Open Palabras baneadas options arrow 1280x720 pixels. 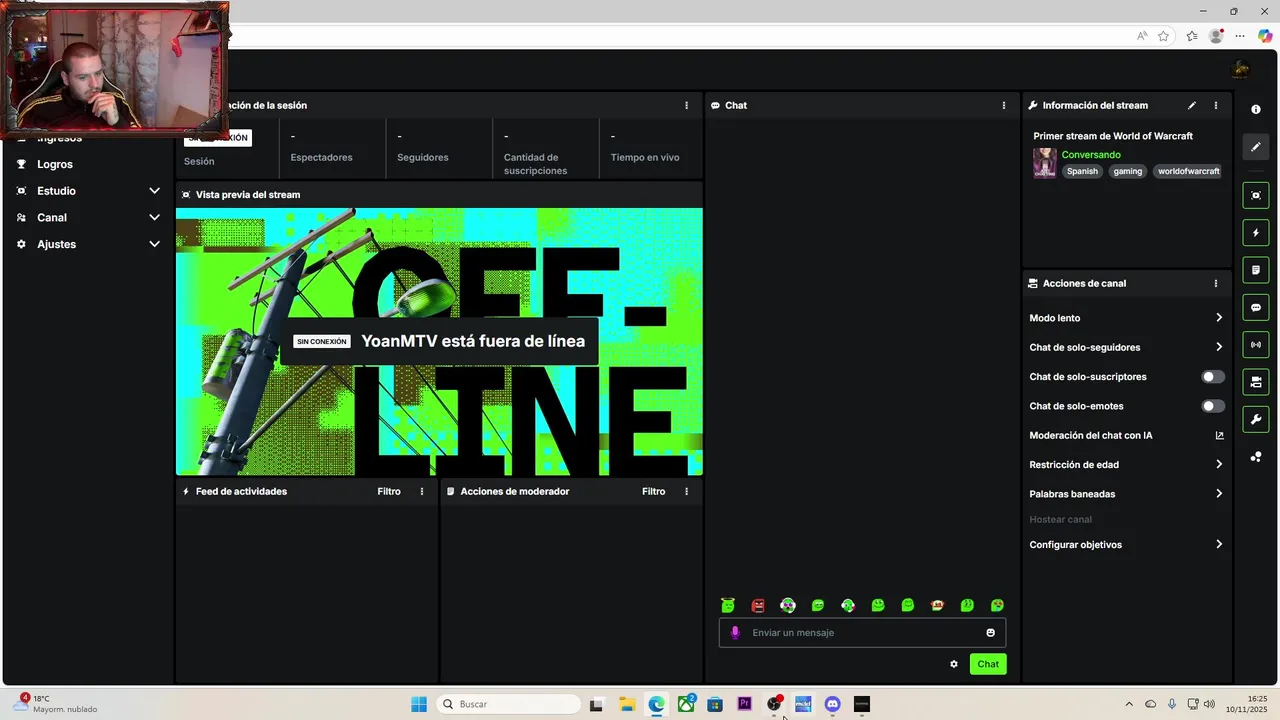[1219, 494]
